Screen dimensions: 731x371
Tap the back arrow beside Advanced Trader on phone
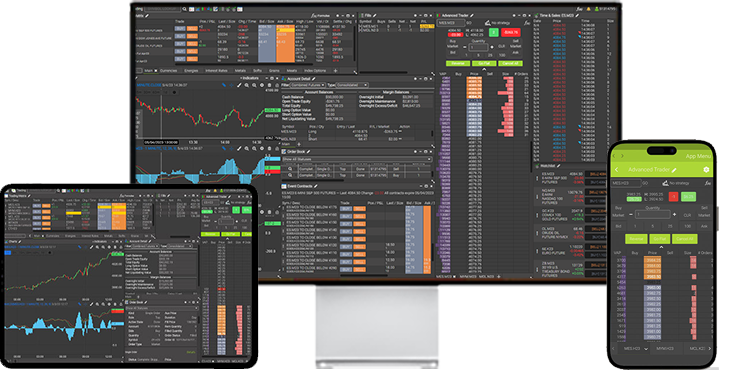tap(617, 170)
